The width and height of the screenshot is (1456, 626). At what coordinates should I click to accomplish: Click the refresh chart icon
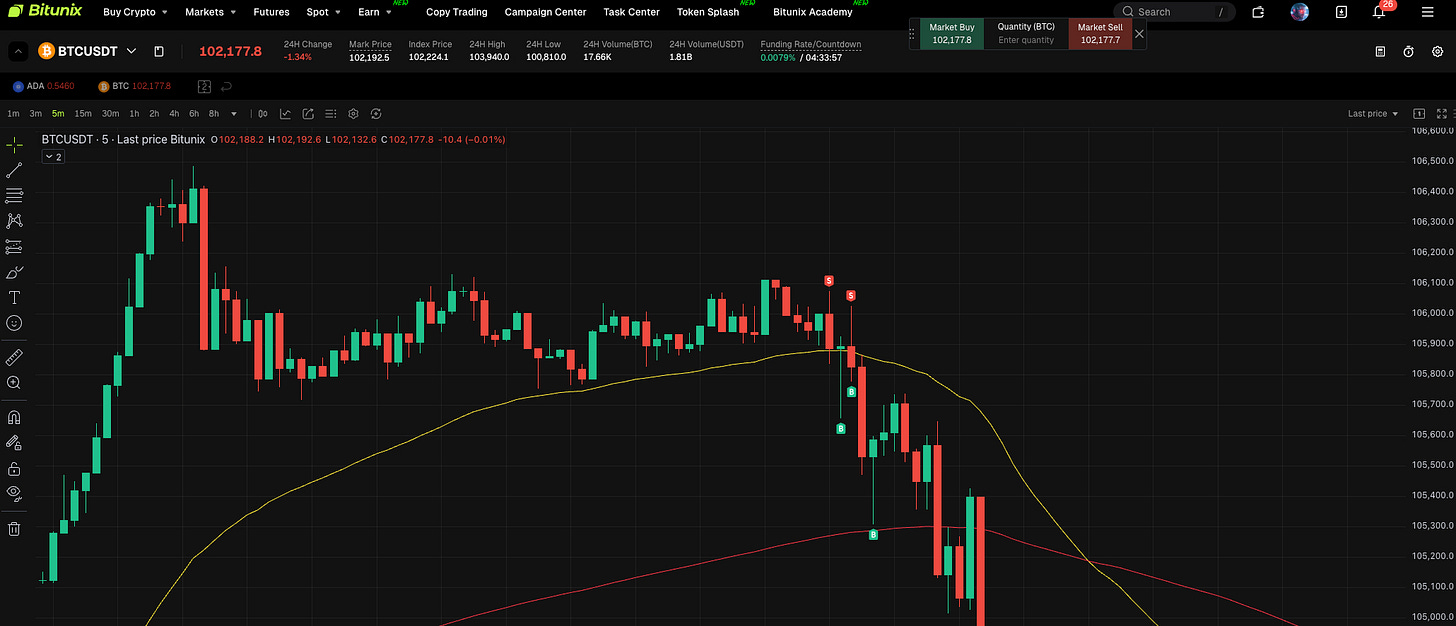[376, 114]
